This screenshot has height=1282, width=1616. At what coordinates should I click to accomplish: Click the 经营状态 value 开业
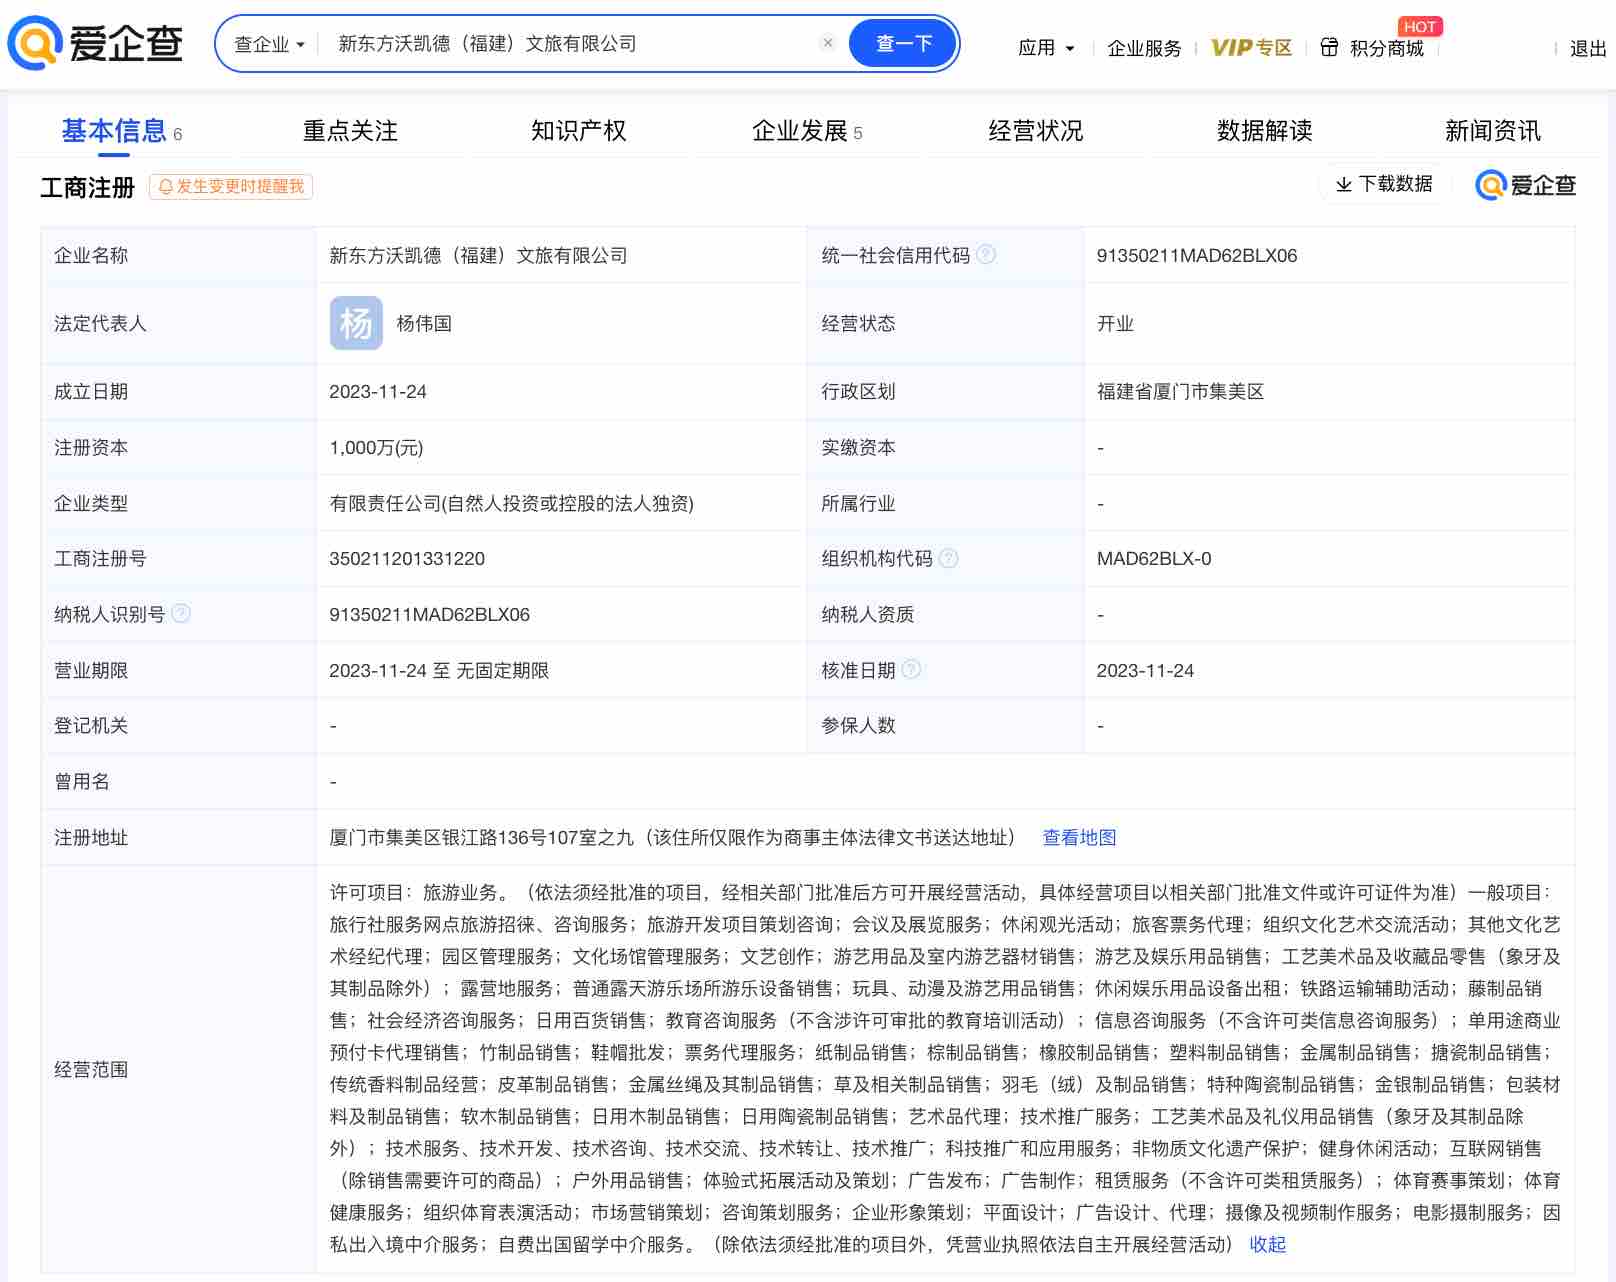pyautogui.click(x=1115, y=324)
